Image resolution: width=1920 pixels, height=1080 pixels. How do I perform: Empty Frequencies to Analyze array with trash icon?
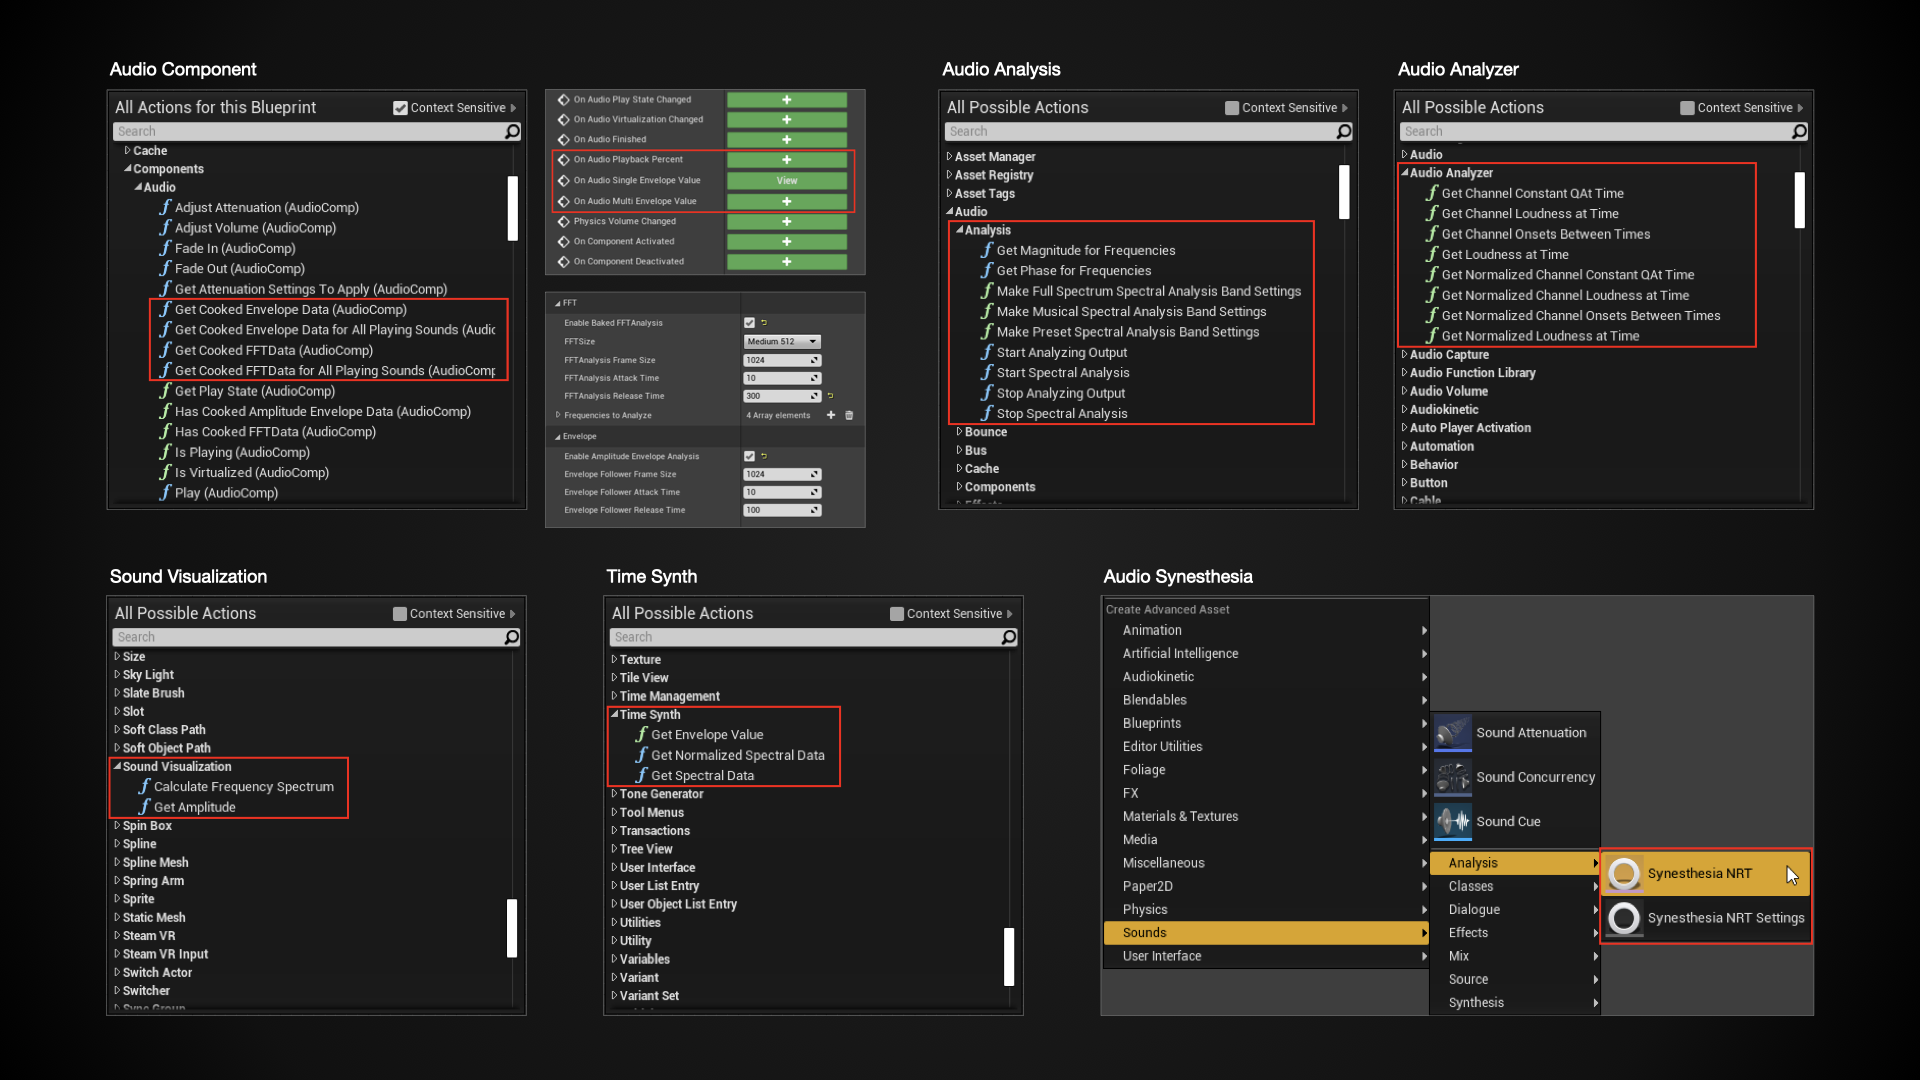click(849, 415)
